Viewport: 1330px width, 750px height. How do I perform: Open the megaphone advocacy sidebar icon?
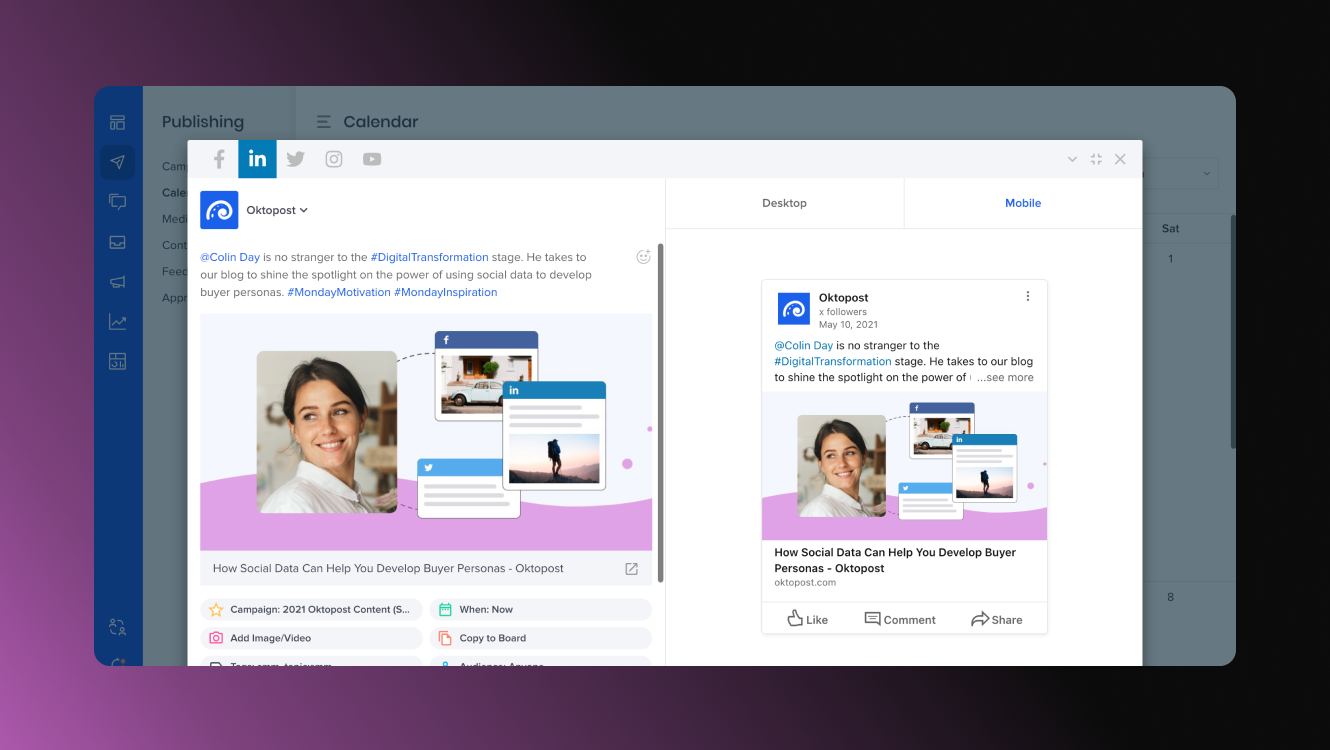[117, 282]
